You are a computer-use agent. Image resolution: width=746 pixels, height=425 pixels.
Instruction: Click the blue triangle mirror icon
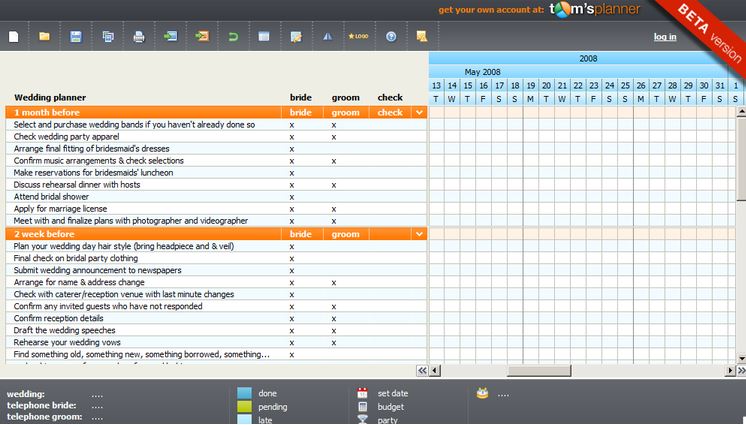tap(327, 36)
